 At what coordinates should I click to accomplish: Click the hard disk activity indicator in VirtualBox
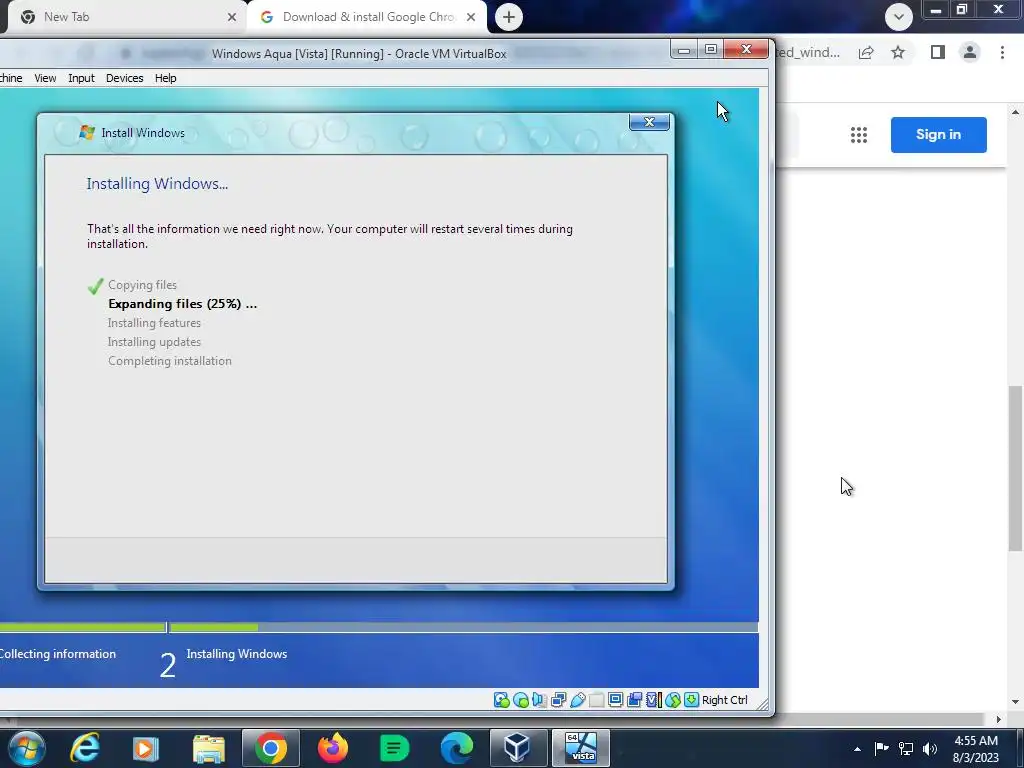502,700
